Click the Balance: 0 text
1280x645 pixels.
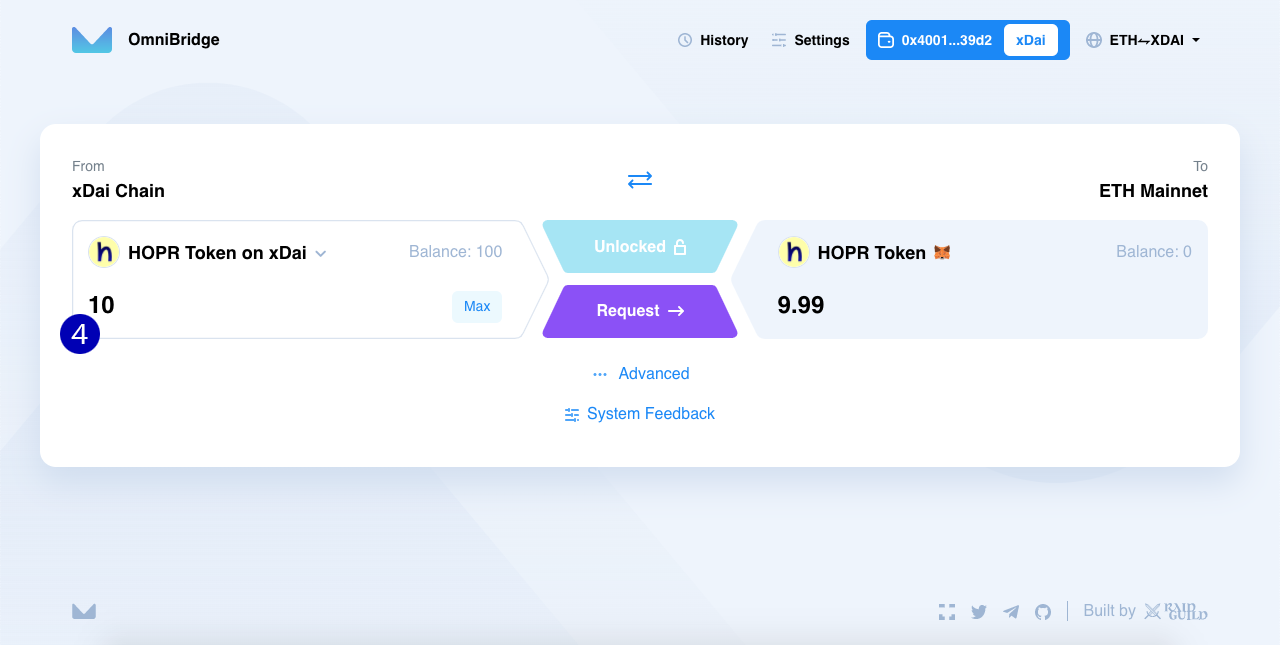[1154, 252]
